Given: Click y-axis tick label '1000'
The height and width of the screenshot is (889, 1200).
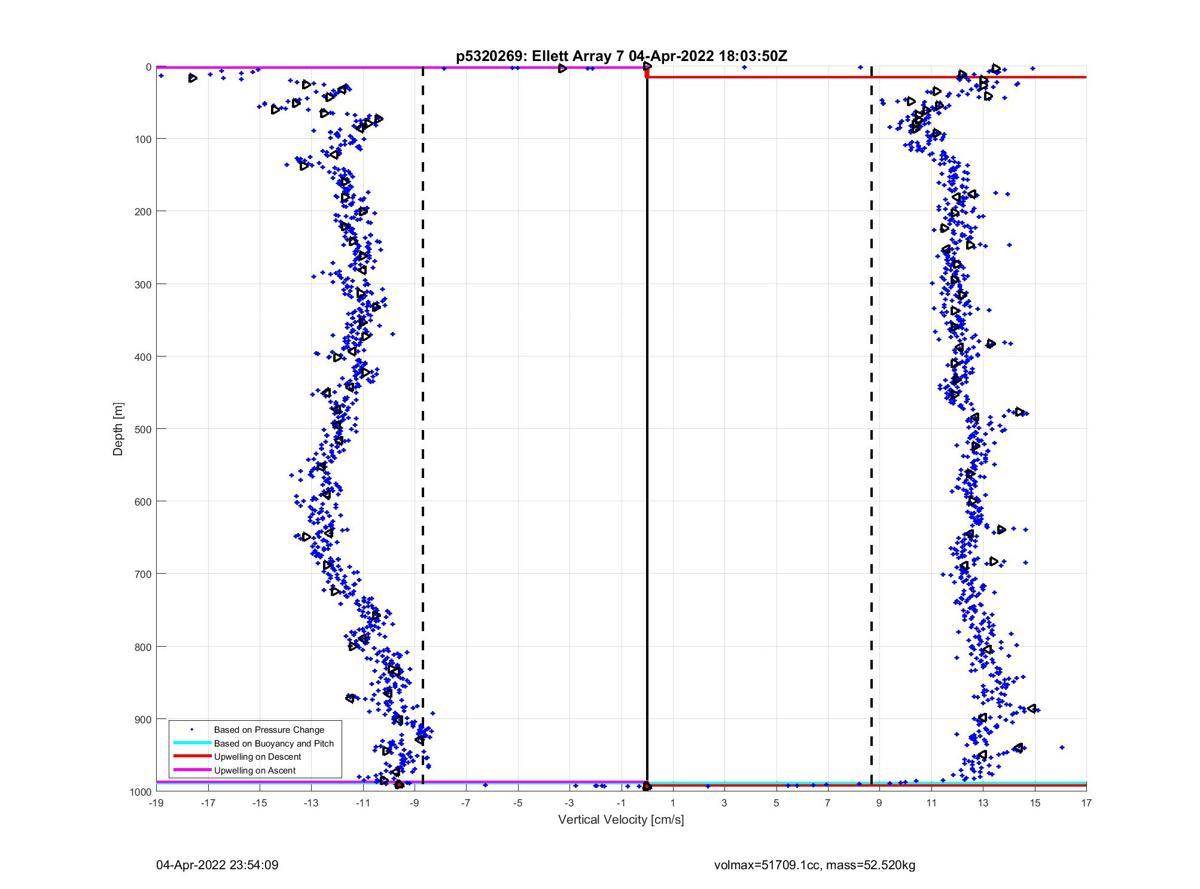Looking at the screenshot, I should (140, 792).
